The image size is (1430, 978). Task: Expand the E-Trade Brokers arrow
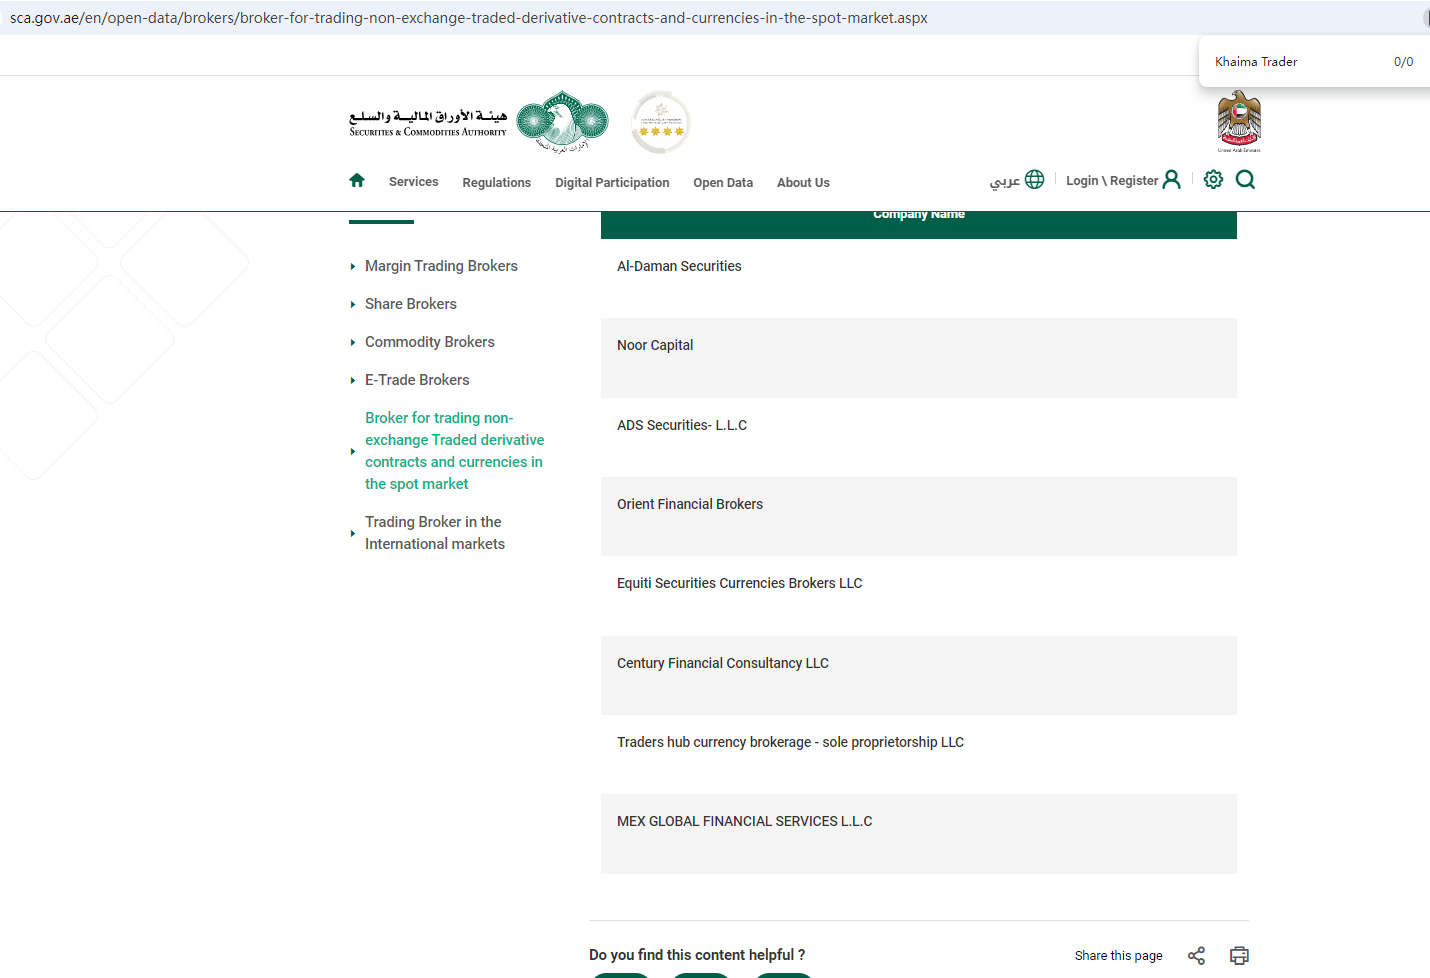(353, 381)
